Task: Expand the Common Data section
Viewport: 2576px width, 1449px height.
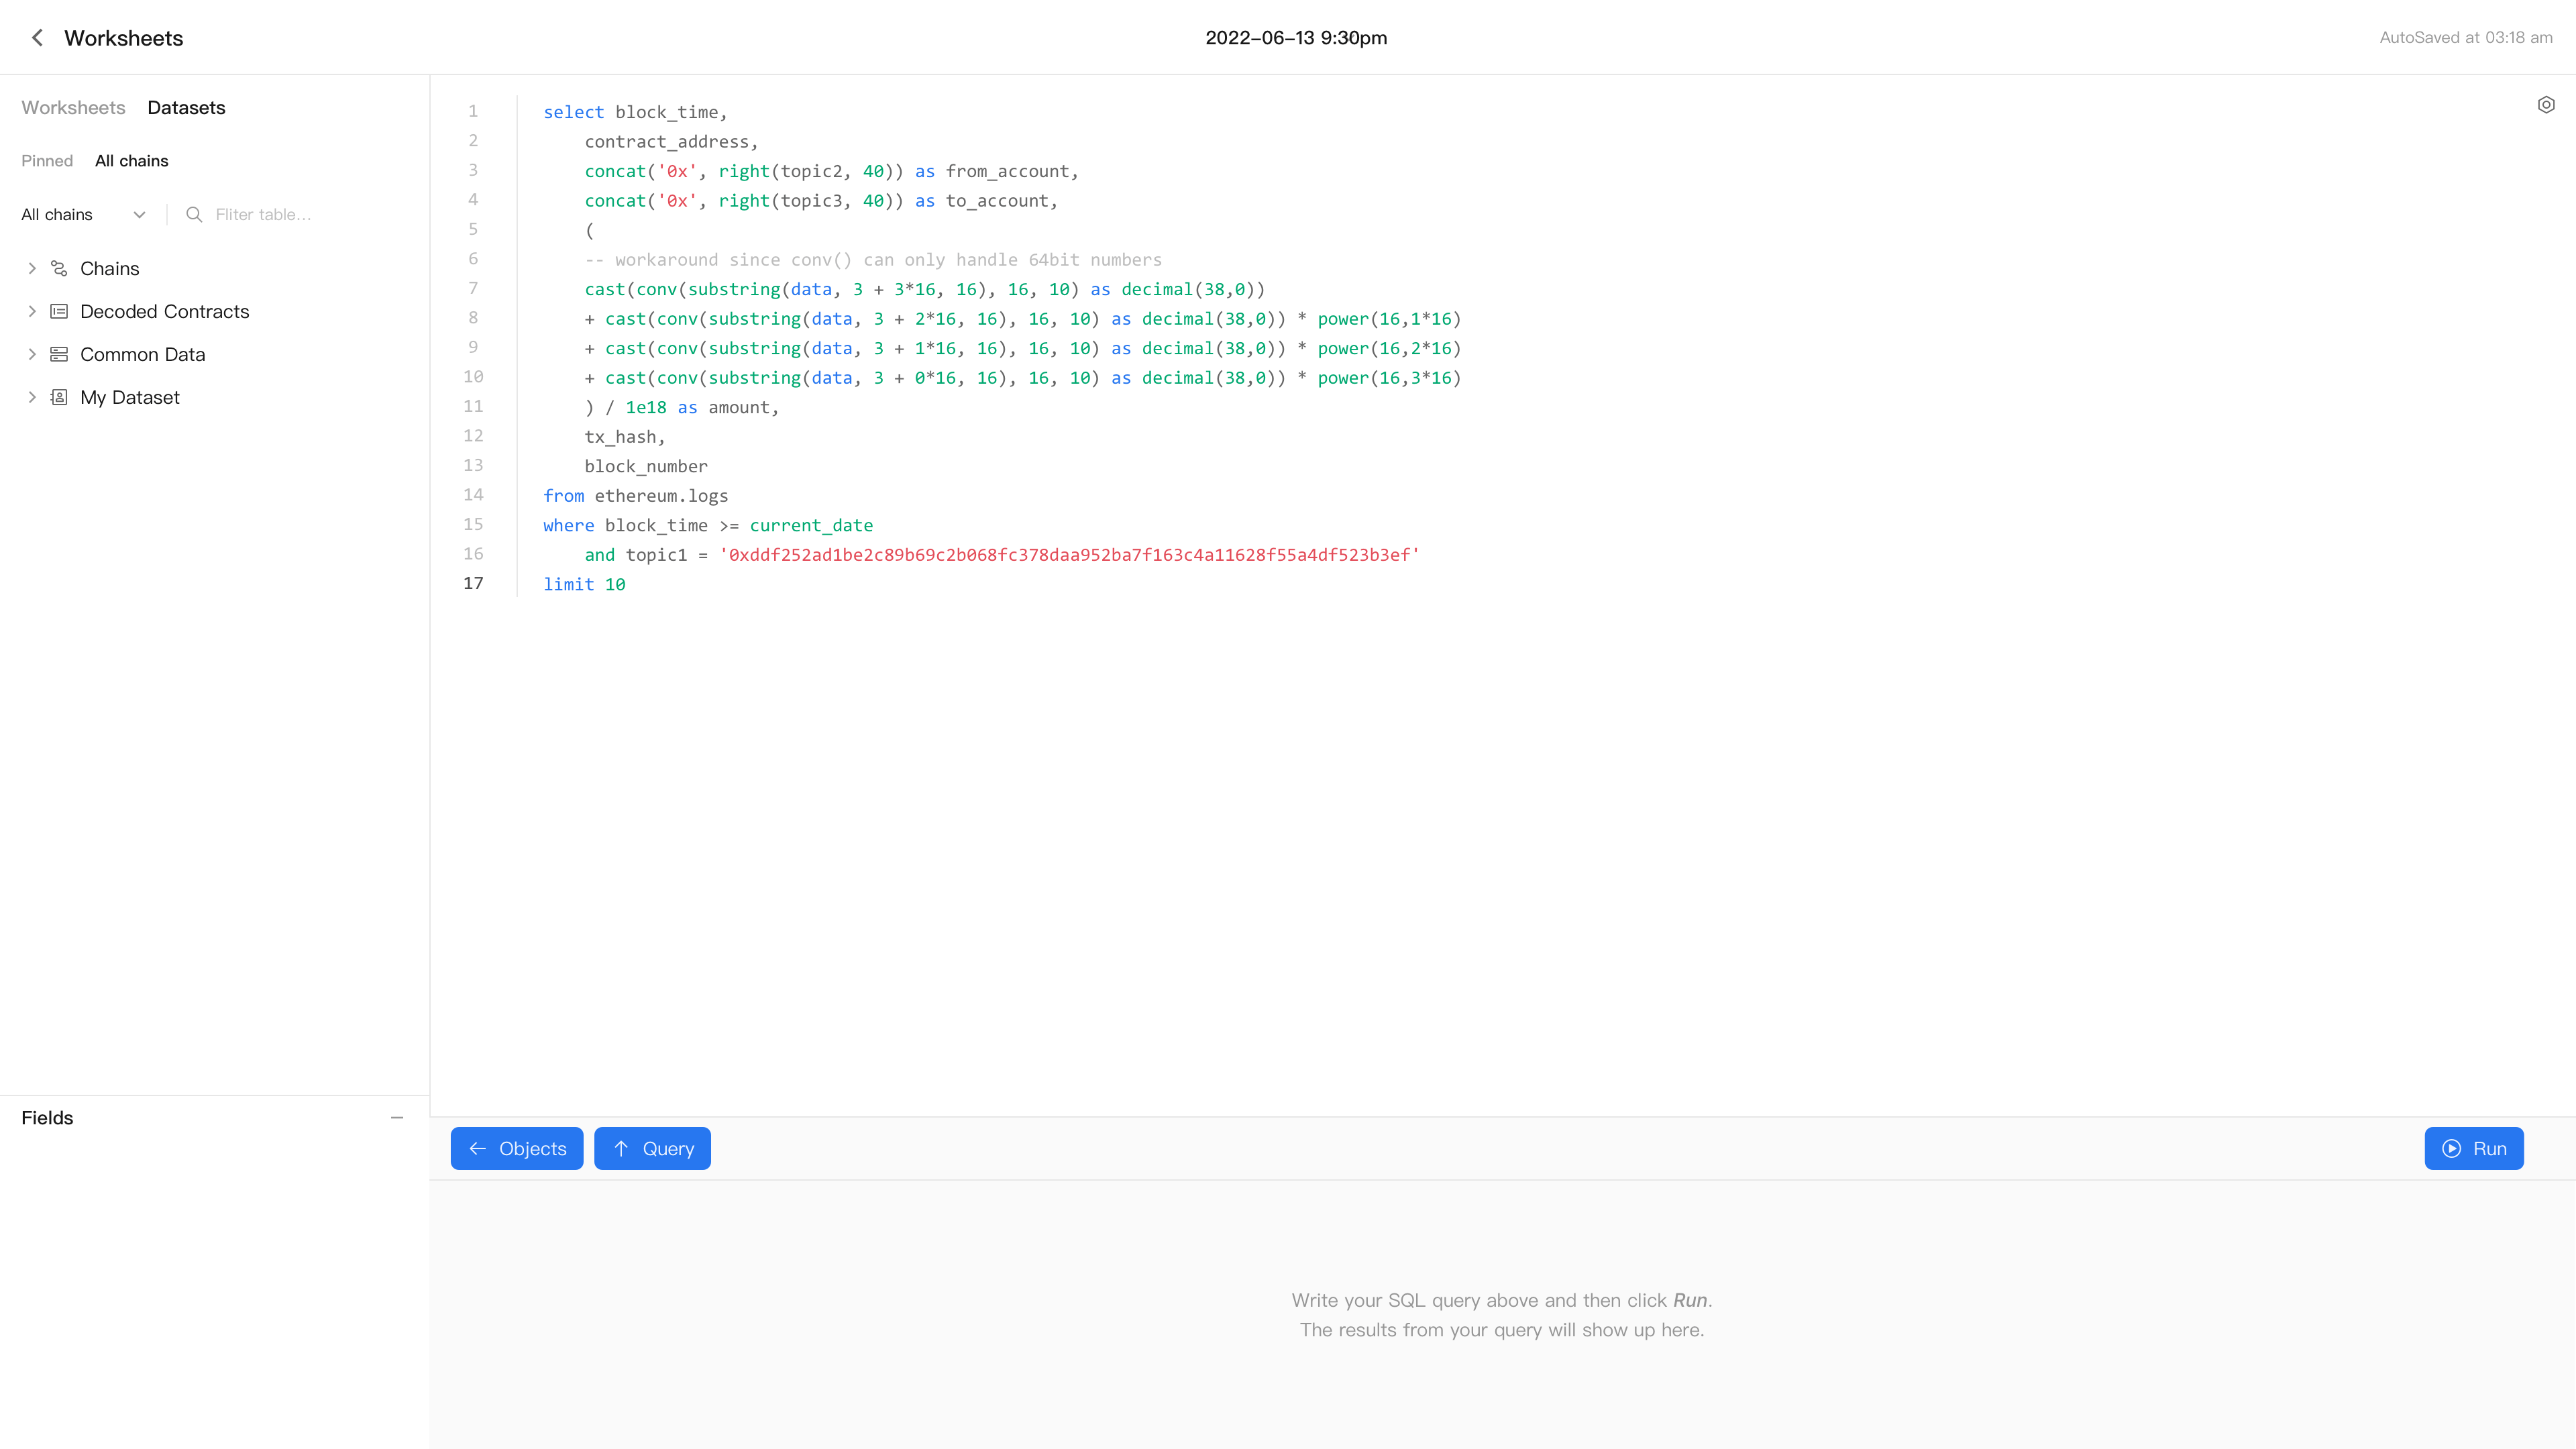Action: coord(32,354)
